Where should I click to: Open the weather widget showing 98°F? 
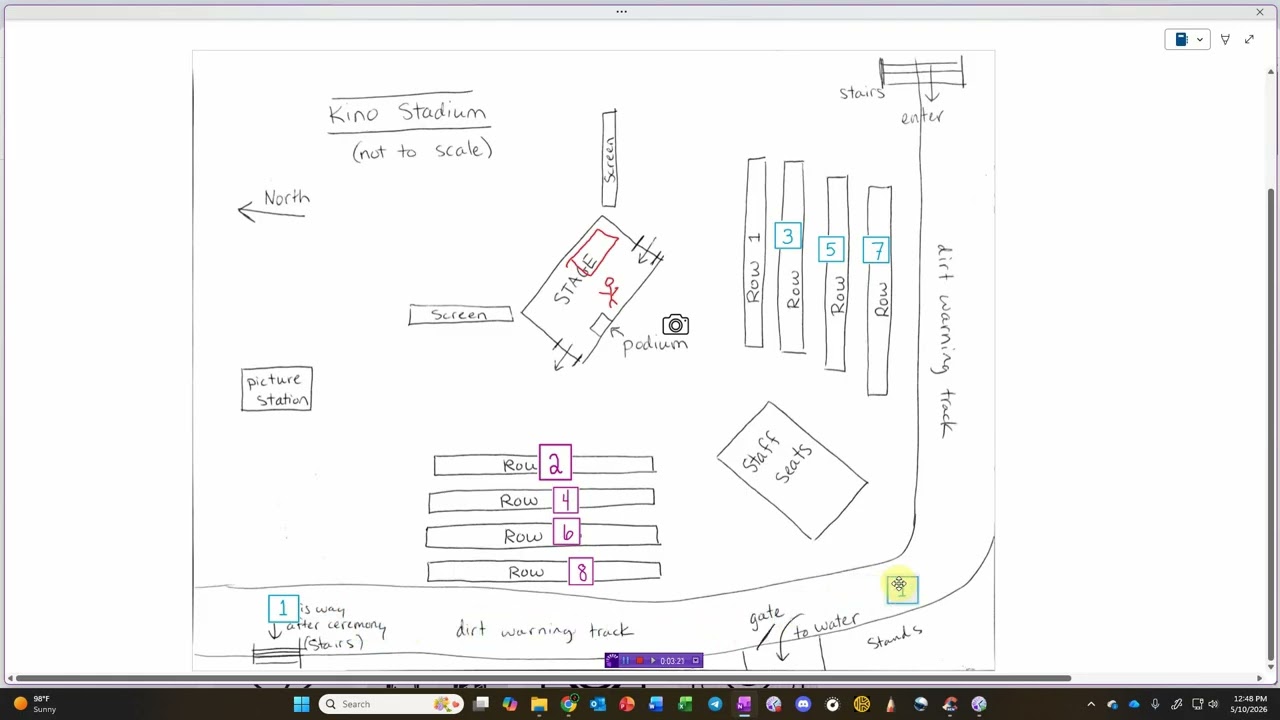[x=34, y=704]
